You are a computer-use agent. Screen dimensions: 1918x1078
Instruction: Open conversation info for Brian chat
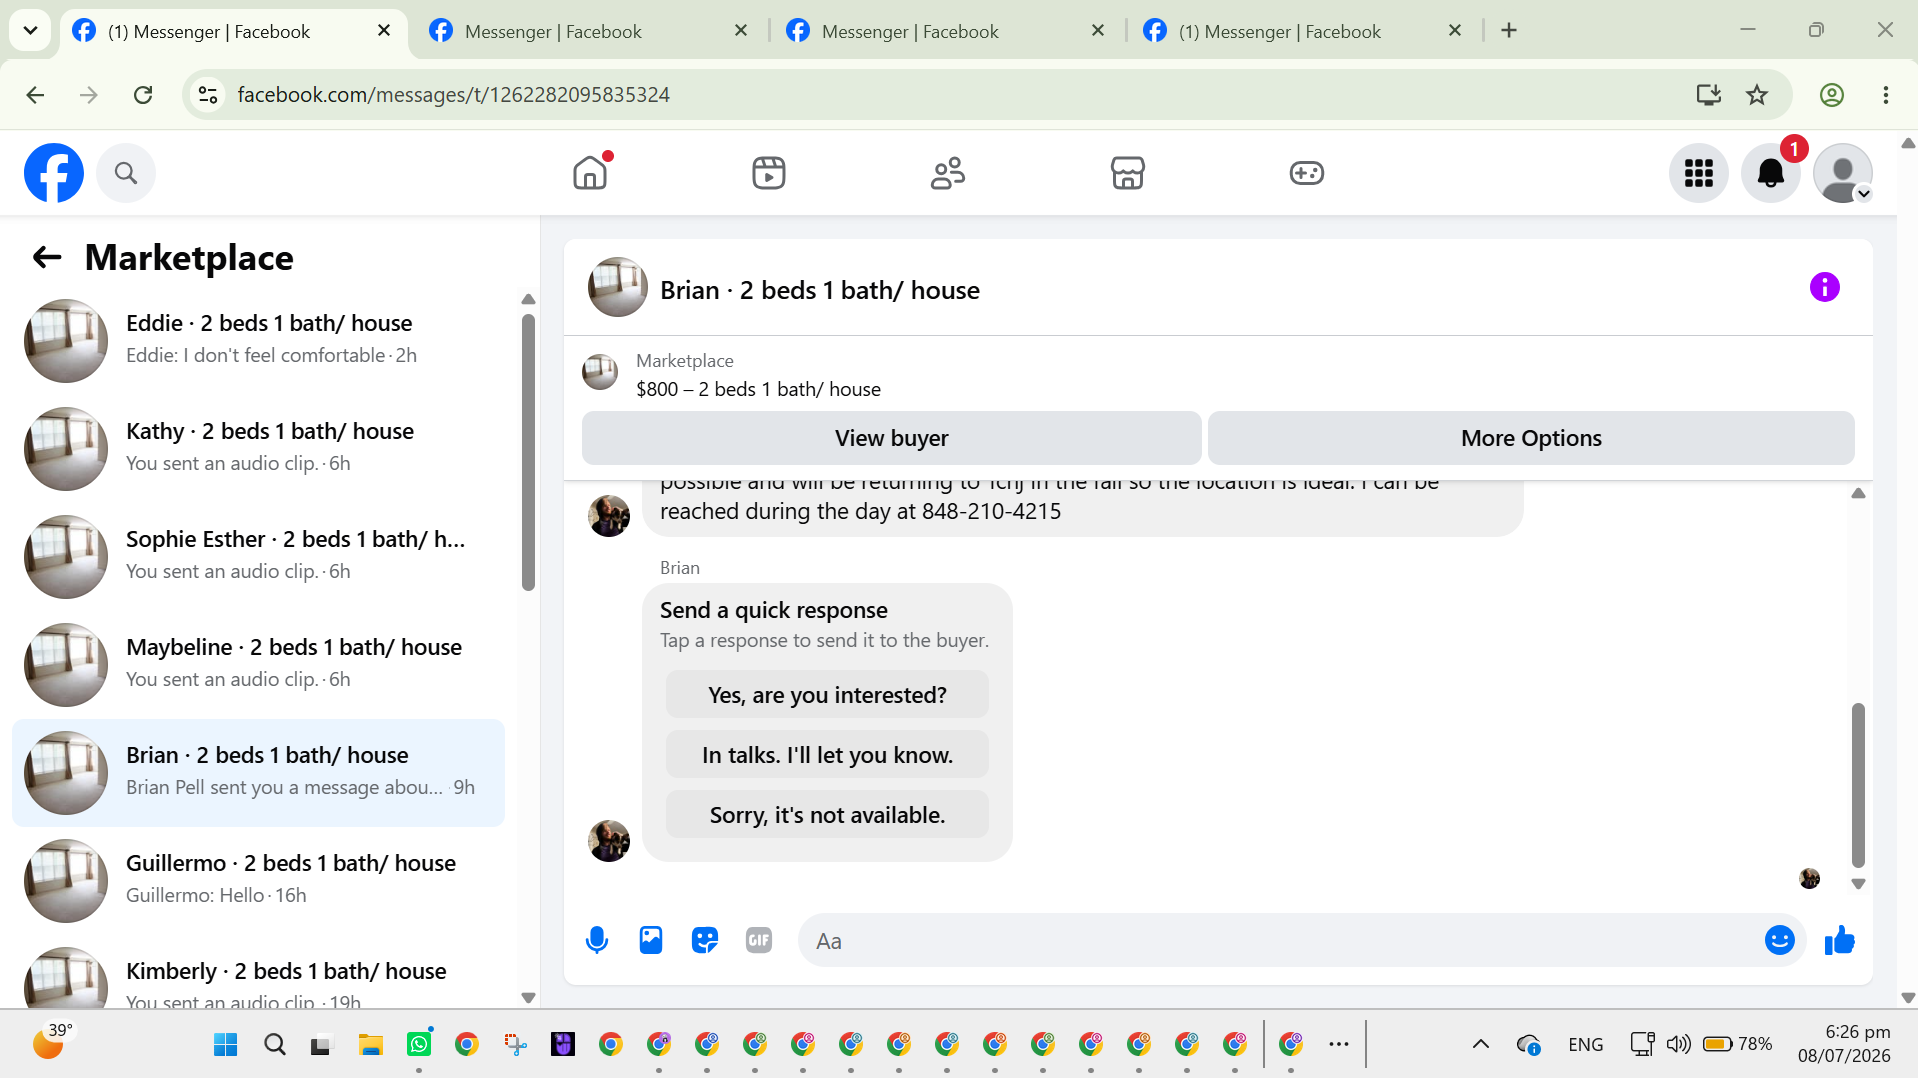1825,288
